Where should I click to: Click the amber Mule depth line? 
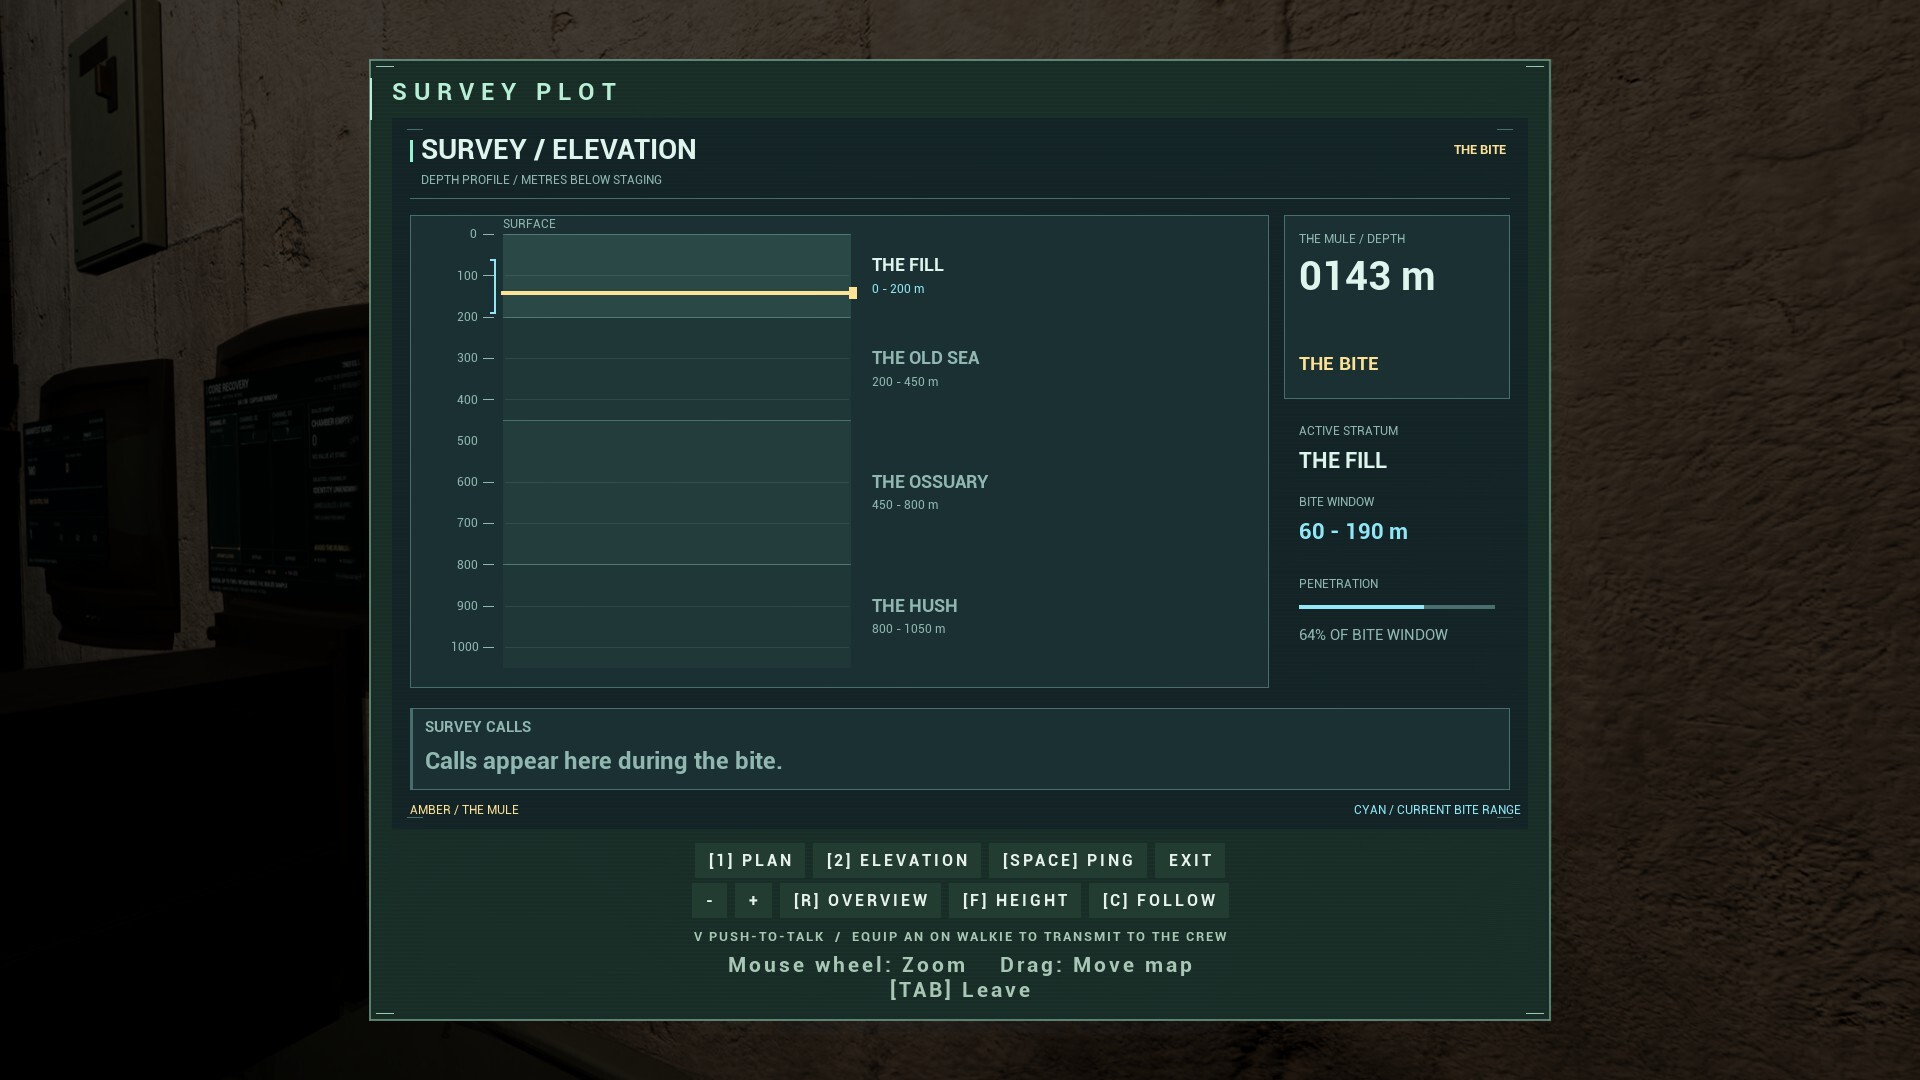tap(675, 293)
